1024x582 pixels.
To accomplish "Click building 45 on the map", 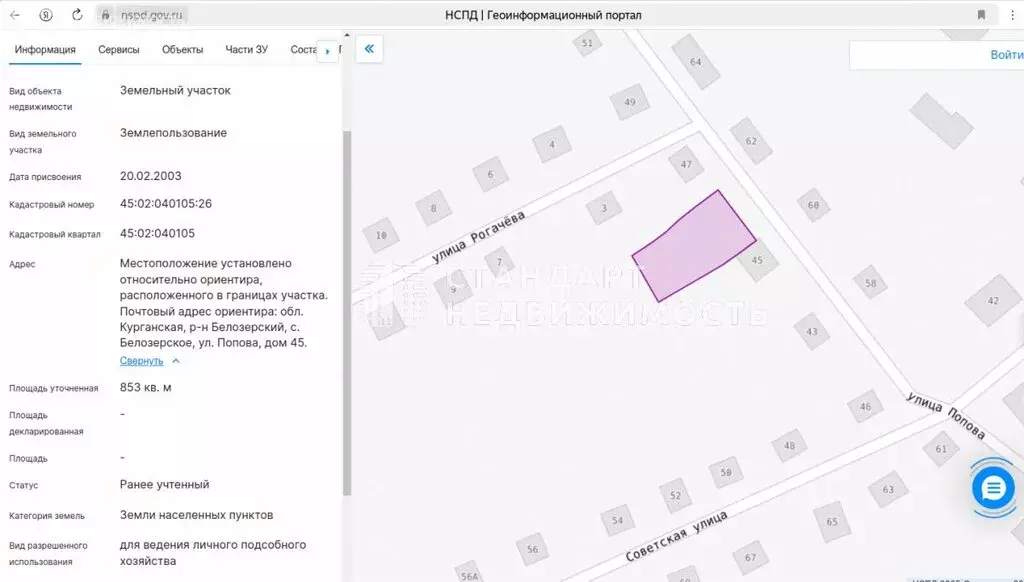I will (x=758, y=260).
